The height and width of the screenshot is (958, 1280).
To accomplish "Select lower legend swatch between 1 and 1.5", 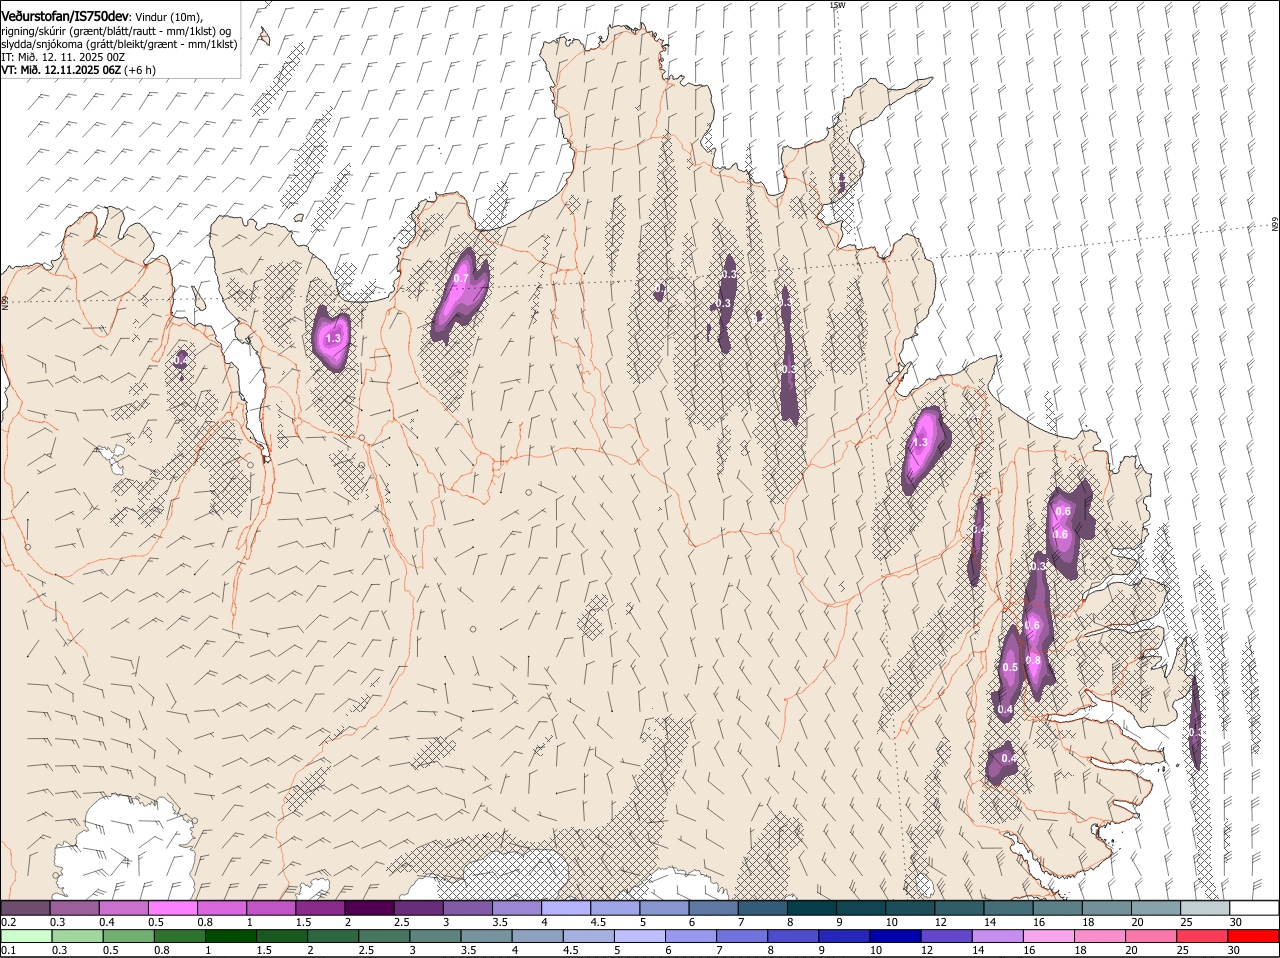I will point(230,936).
